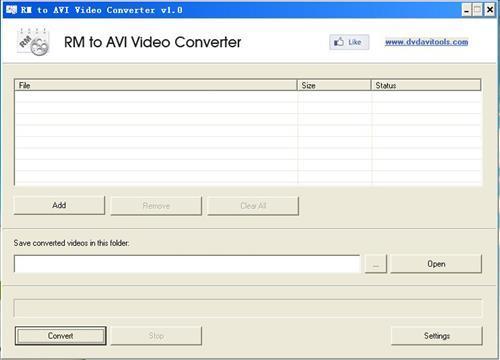The height and width of the screenshot is (360, 500).
Task: Minimize the converter window
Action: (467, 10)
